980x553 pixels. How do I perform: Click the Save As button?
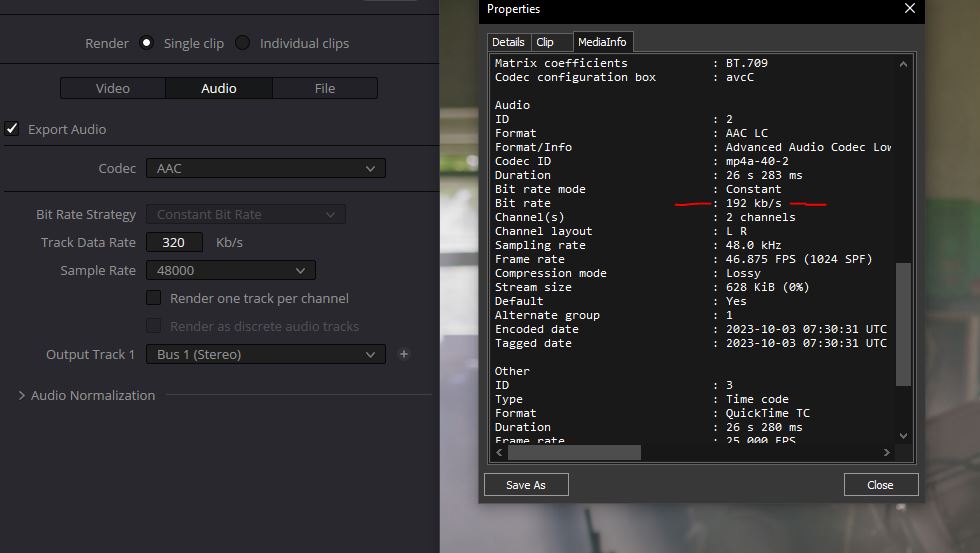click(x=526, y=485)
